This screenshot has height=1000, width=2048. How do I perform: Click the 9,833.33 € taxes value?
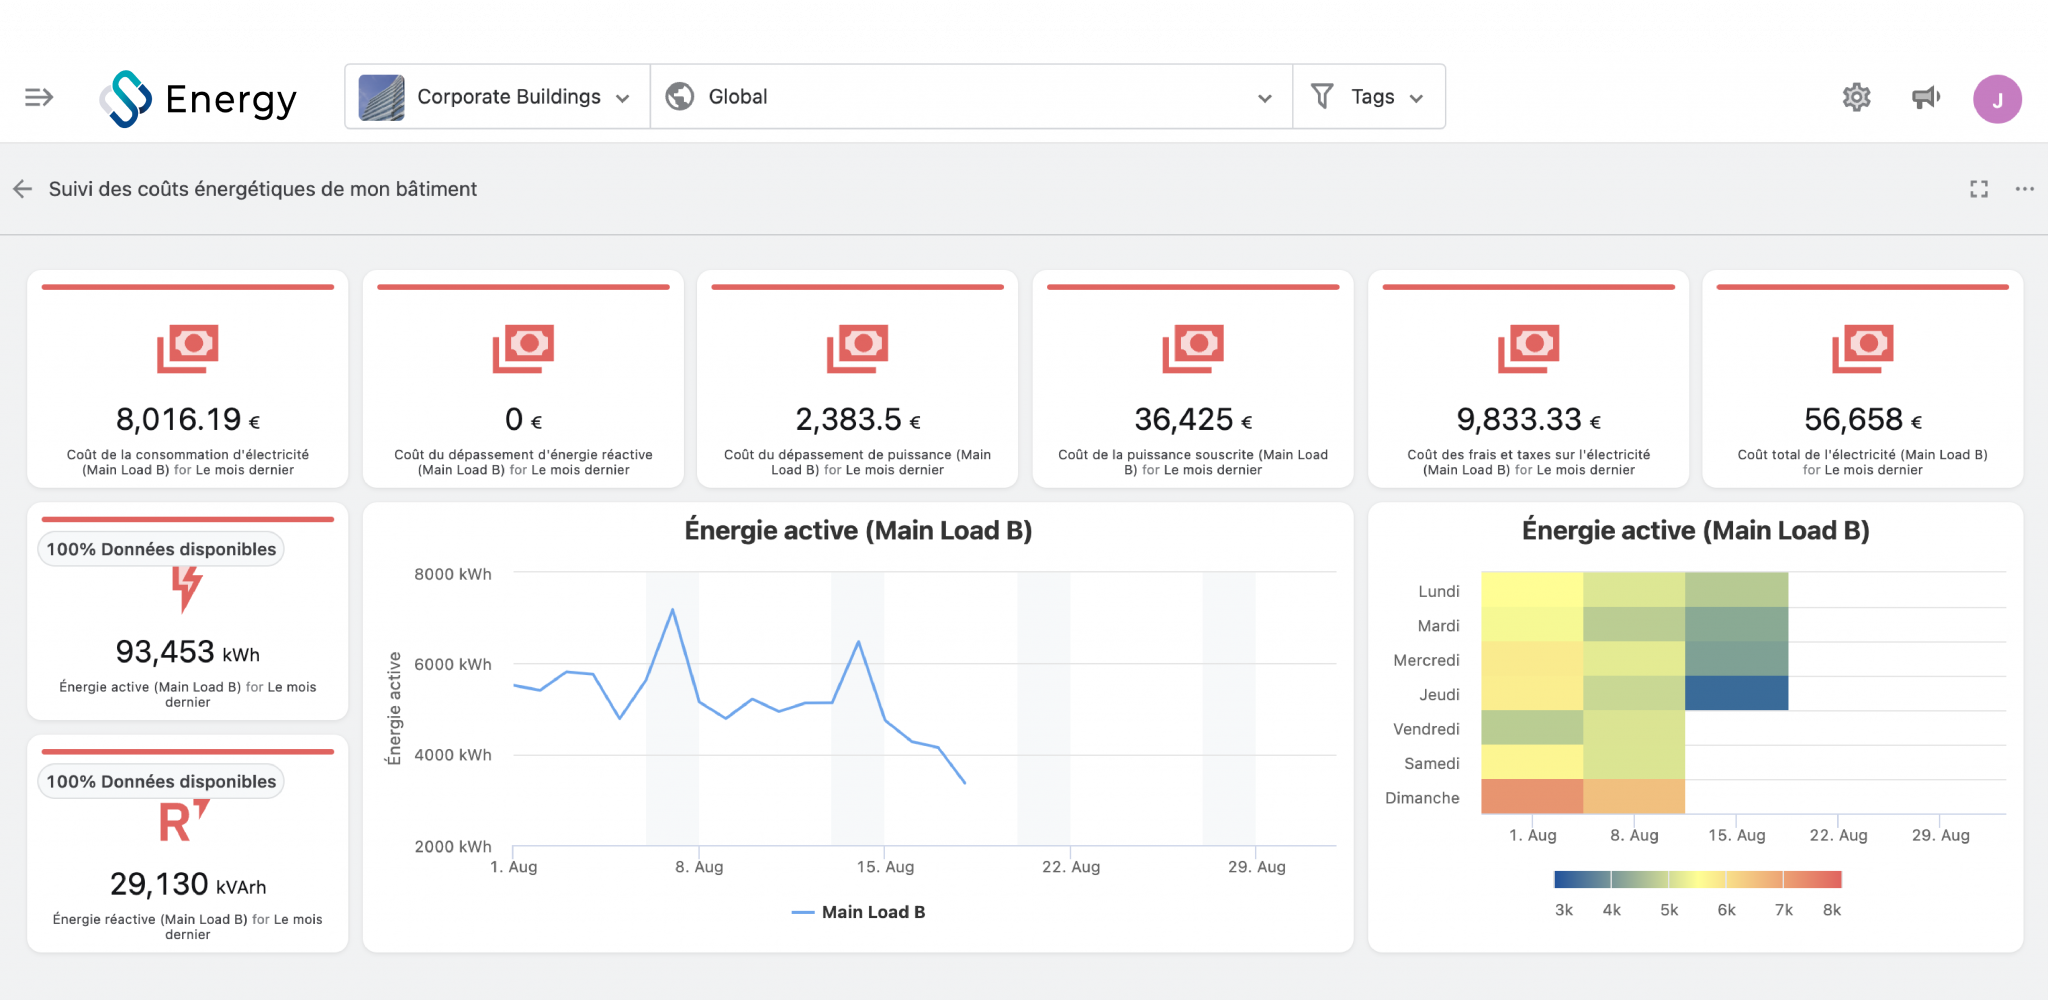pyautogui.click(x=1528, y=420)
